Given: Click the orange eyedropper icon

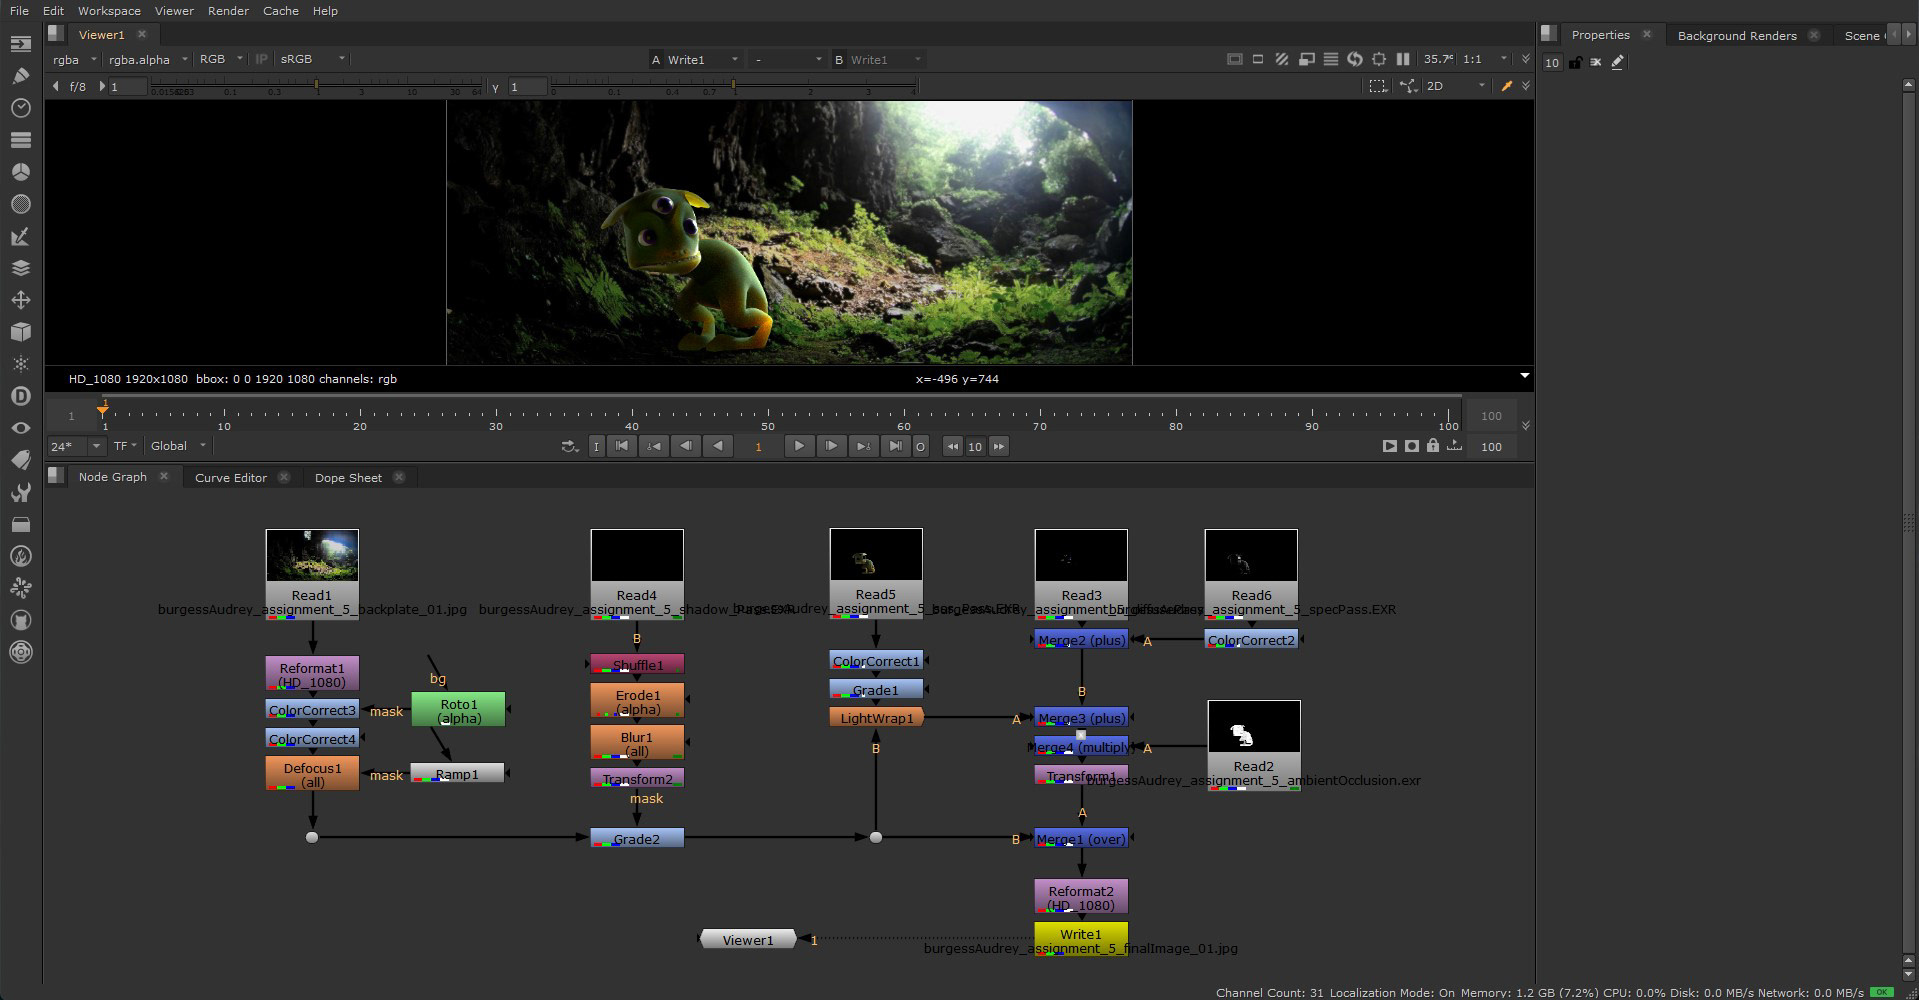Looking at the screenshot, I should 1506,86.
